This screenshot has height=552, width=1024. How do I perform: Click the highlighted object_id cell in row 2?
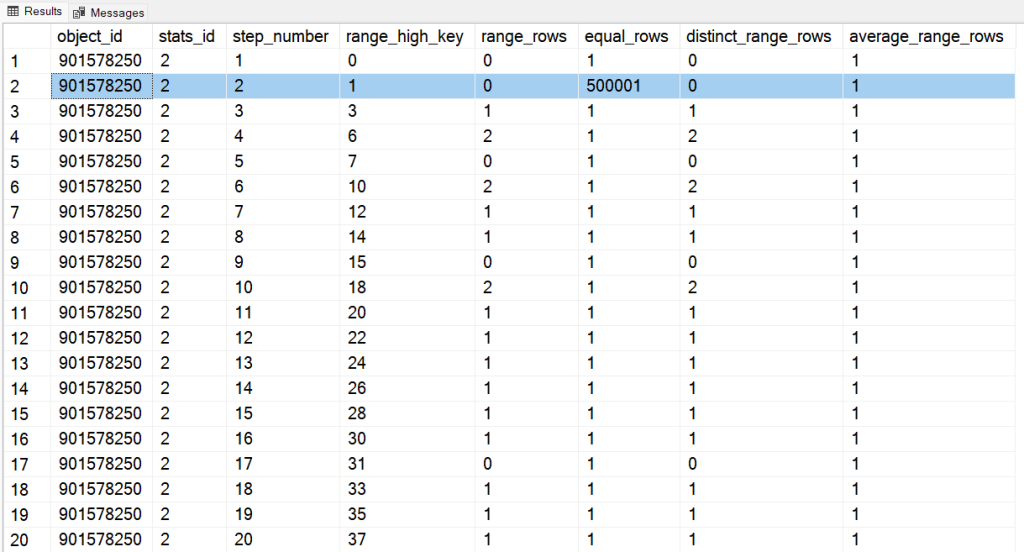pyautogui.click(x=102, y=86)
